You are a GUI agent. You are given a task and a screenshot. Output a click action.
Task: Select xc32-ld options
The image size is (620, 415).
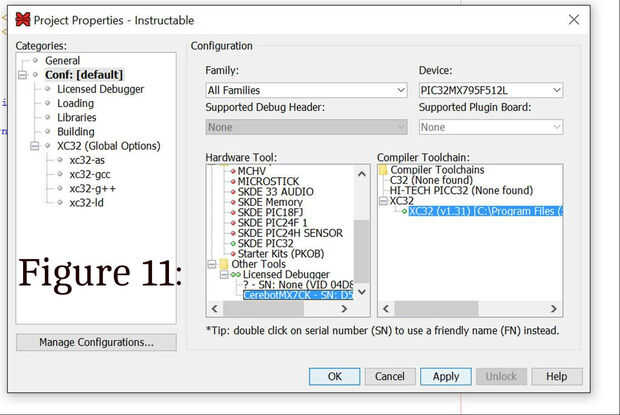[x=87, y=203]
